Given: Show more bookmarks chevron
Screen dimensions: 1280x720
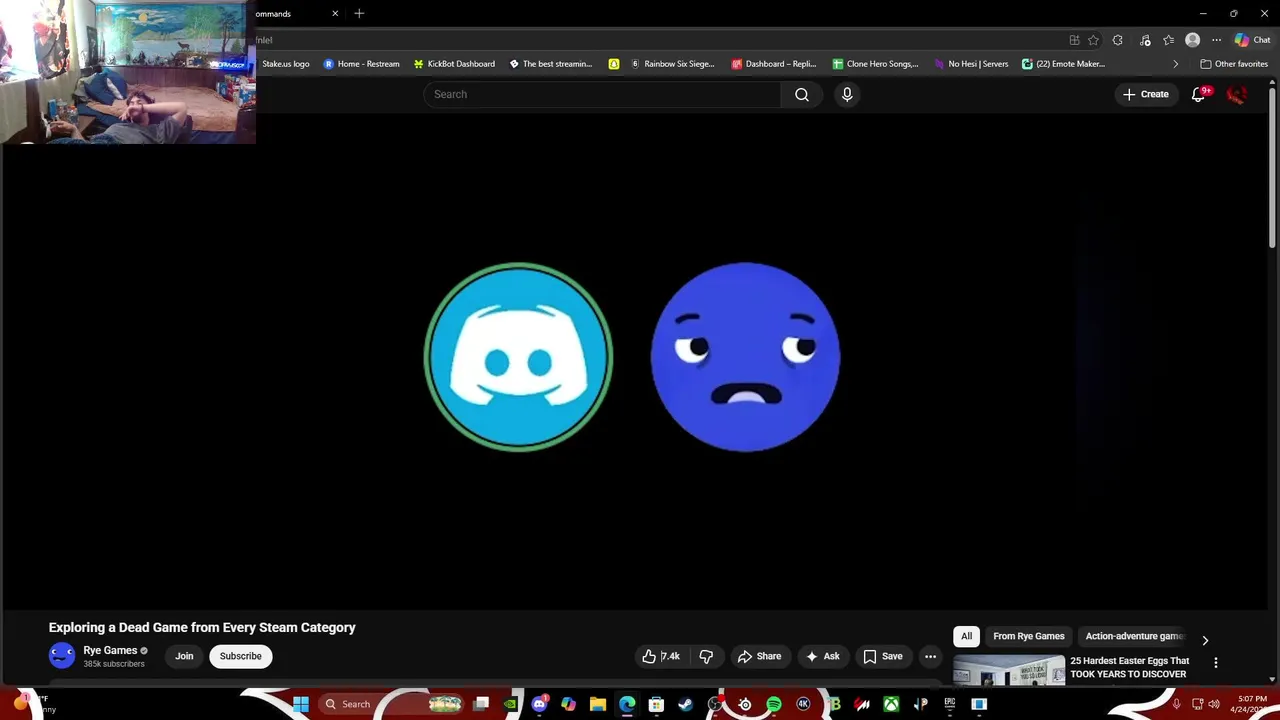Looking at the screenshot, I should click(1175, 64).
